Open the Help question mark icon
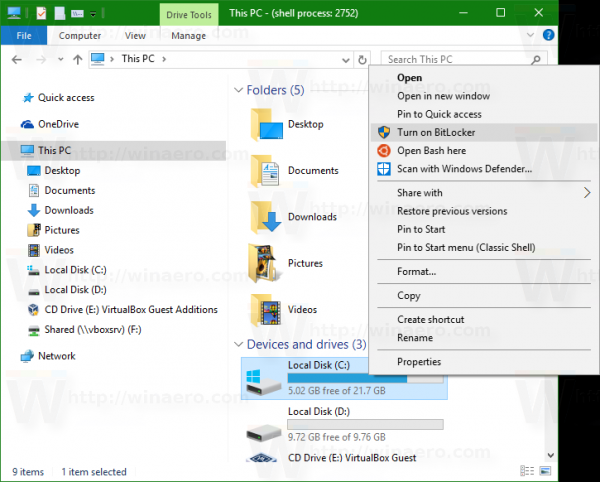 coord(548,35)
